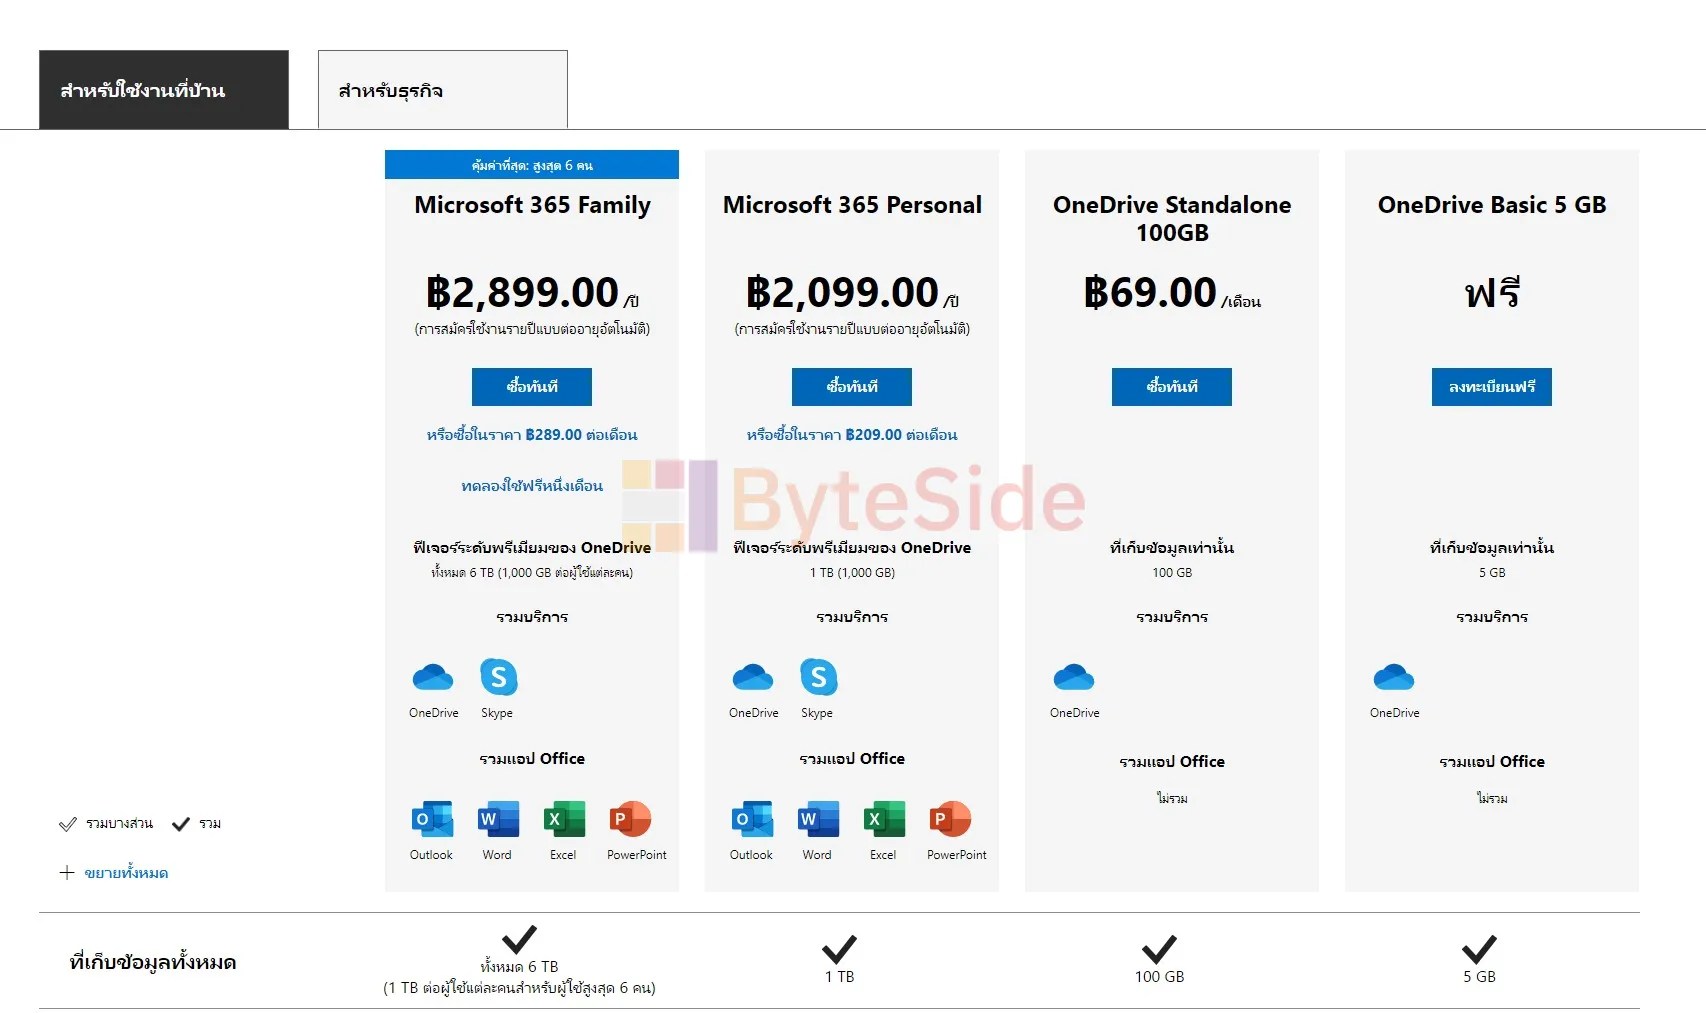
Task: Click the Word icon under Microsoft 365 Family
Action: click(497, 821)
